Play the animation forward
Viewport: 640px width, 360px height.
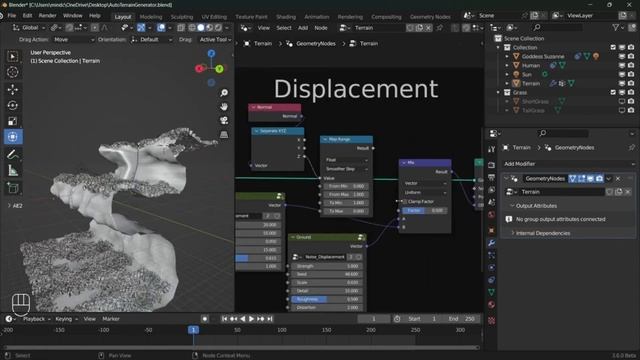pos(251,319)
